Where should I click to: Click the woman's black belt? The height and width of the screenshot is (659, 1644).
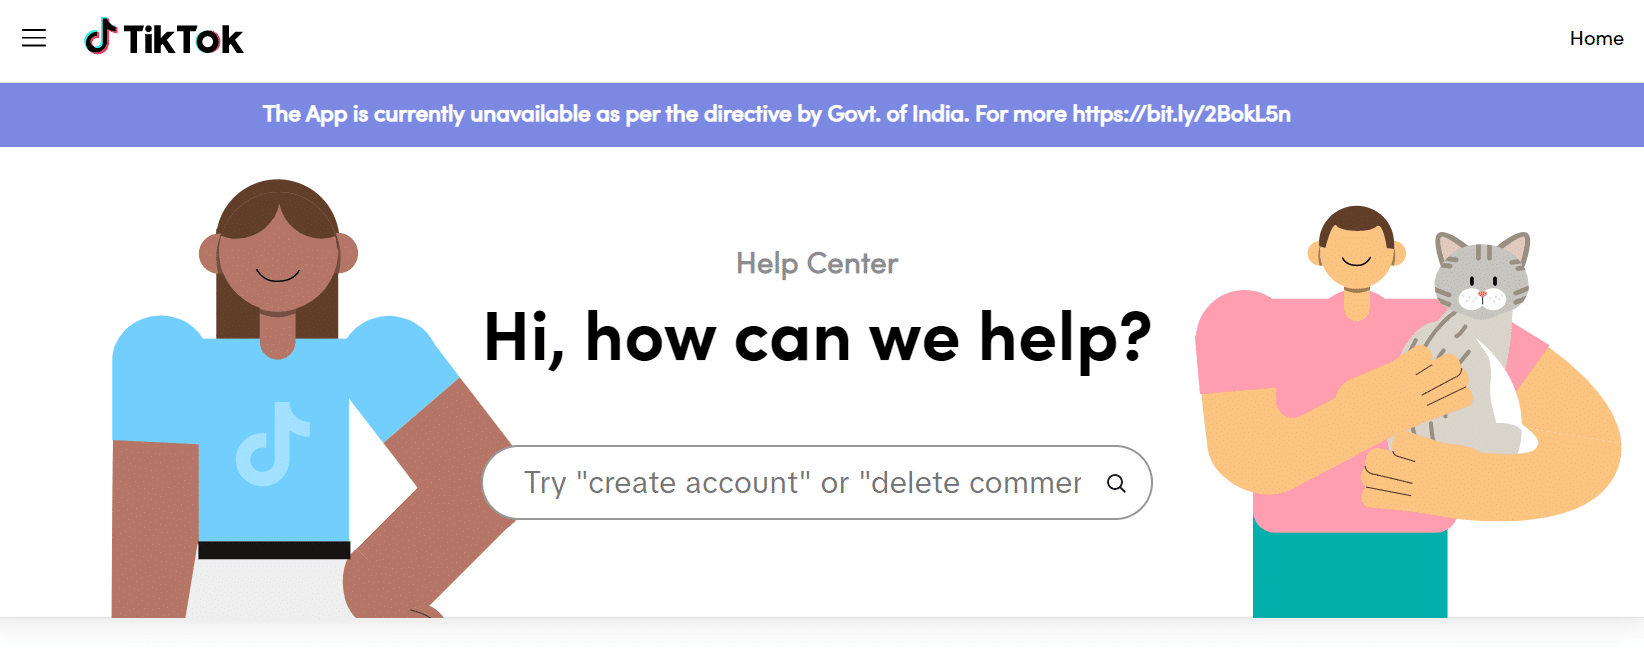274,550
